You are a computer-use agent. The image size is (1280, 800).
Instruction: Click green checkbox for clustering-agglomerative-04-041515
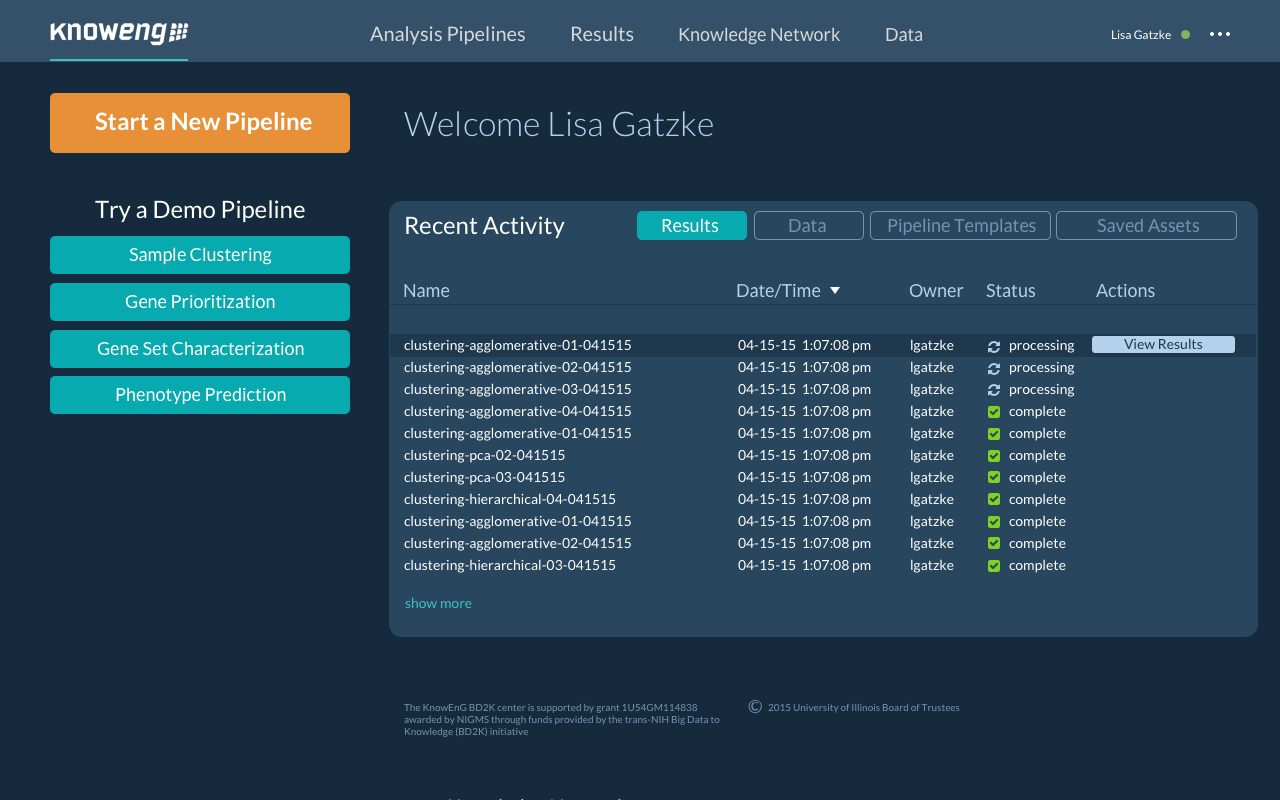(x=993, y=412)
